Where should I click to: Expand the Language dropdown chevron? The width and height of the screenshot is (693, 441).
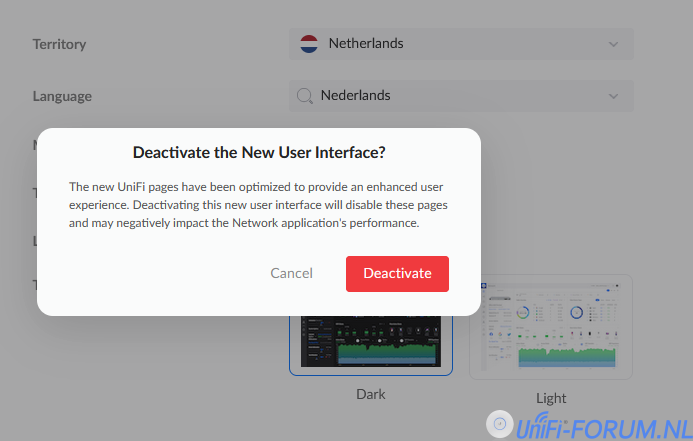613,96
